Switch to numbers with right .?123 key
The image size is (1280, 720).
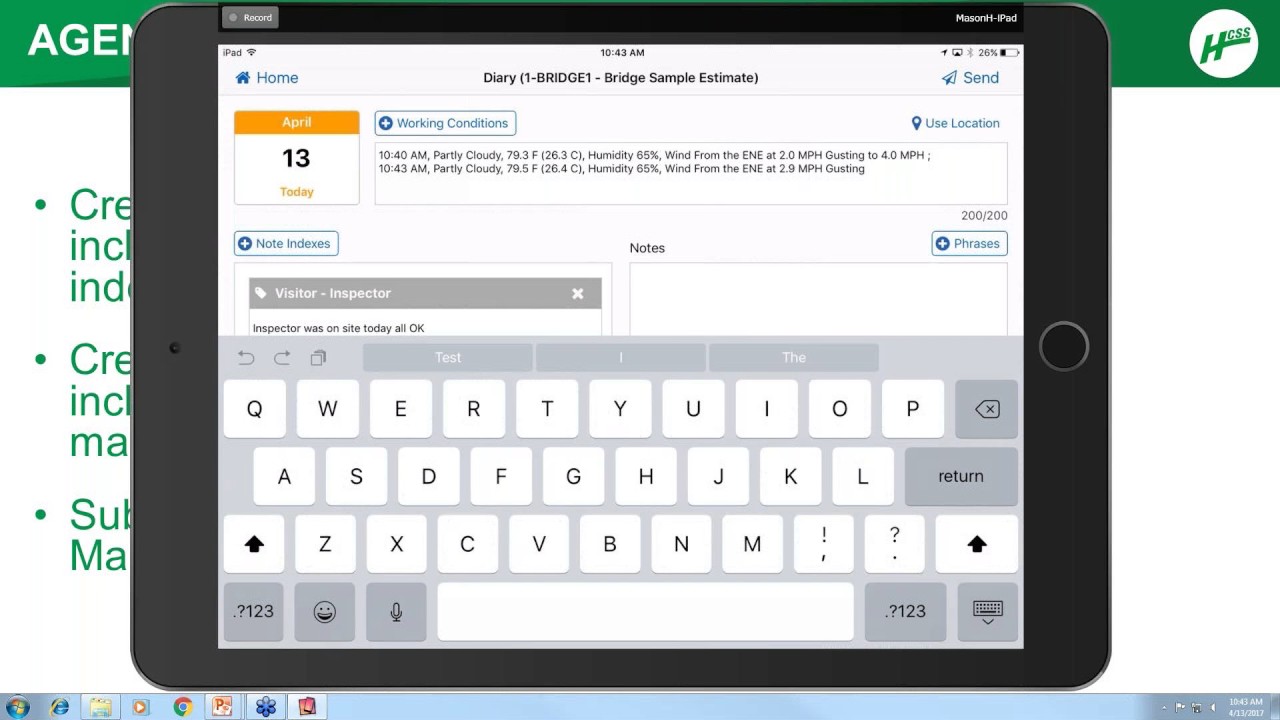tap(905, 611)
